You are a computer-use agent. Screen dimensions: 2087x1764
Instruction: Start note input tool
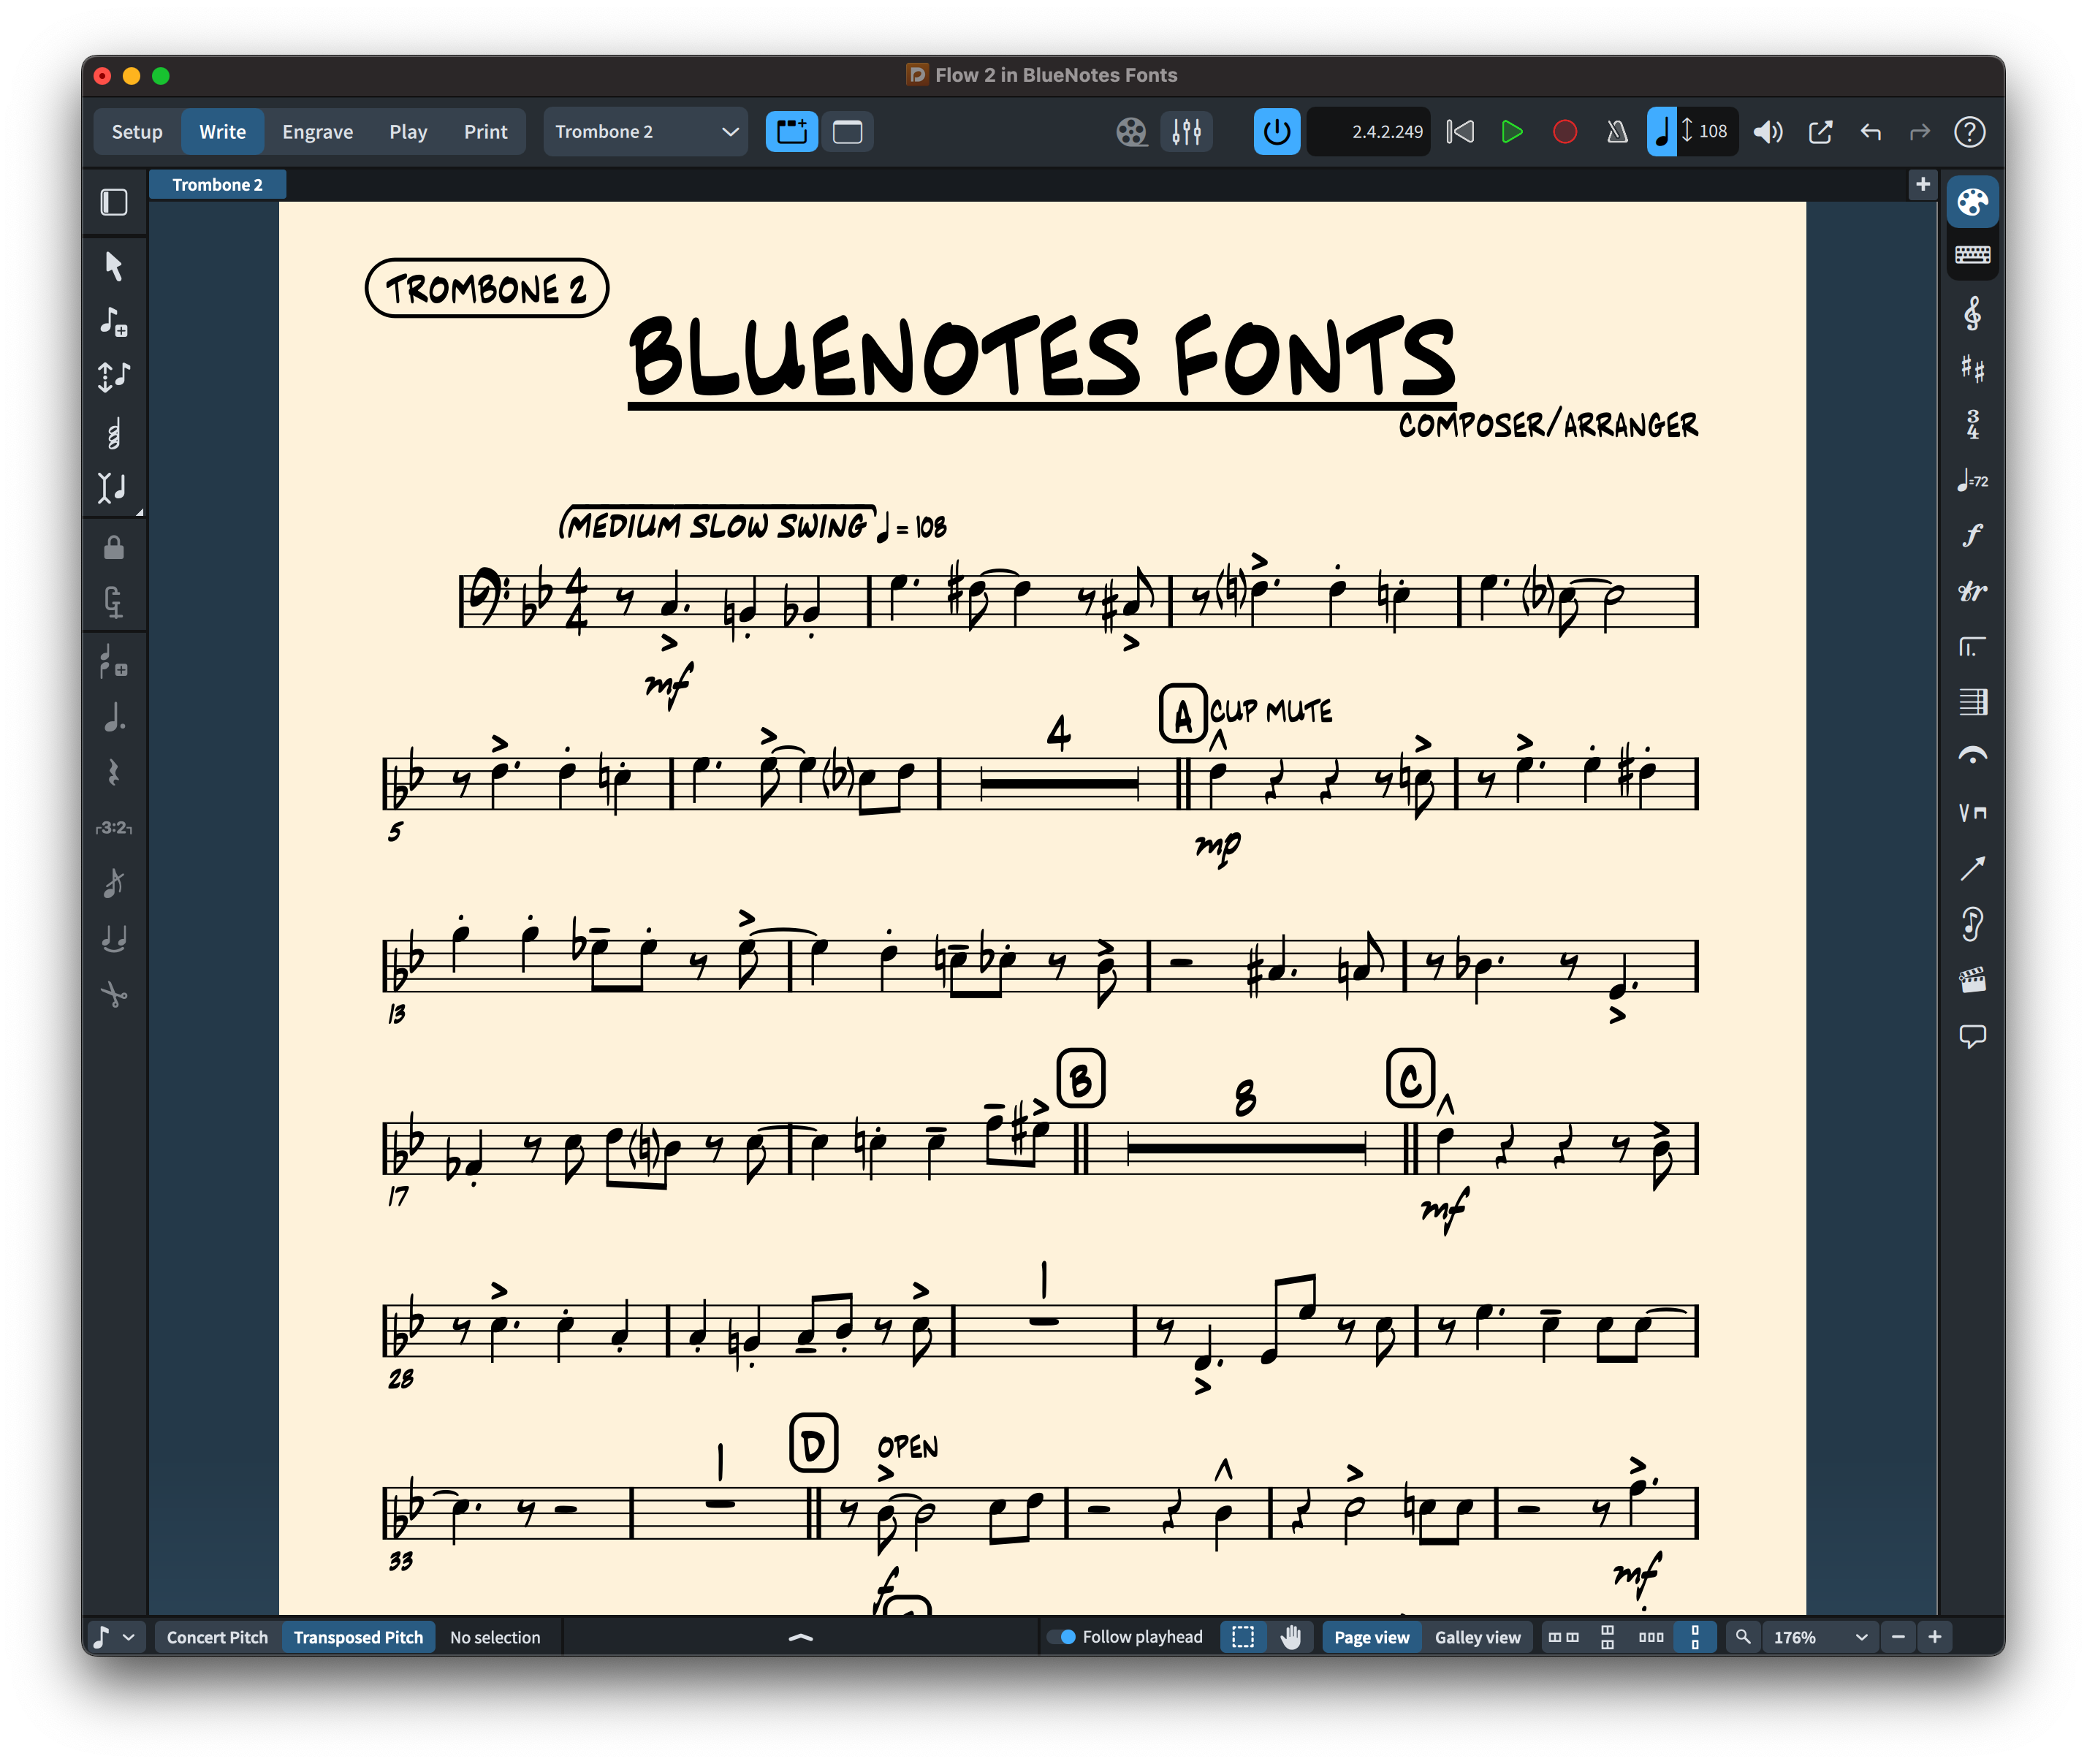click(114, 321)
